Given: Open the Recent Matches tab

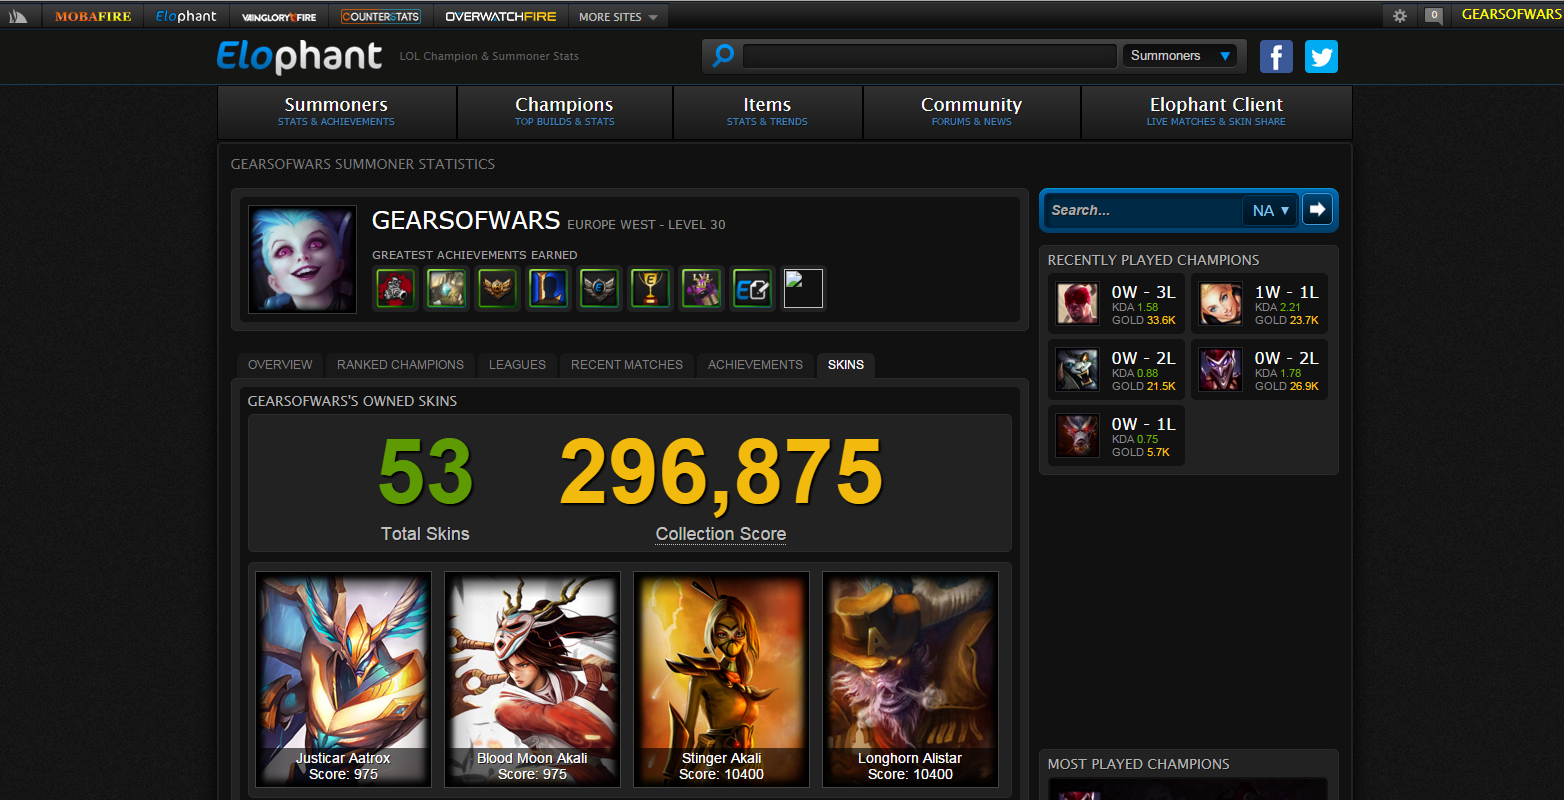Looking at the screenshot, I should [627, 365].
